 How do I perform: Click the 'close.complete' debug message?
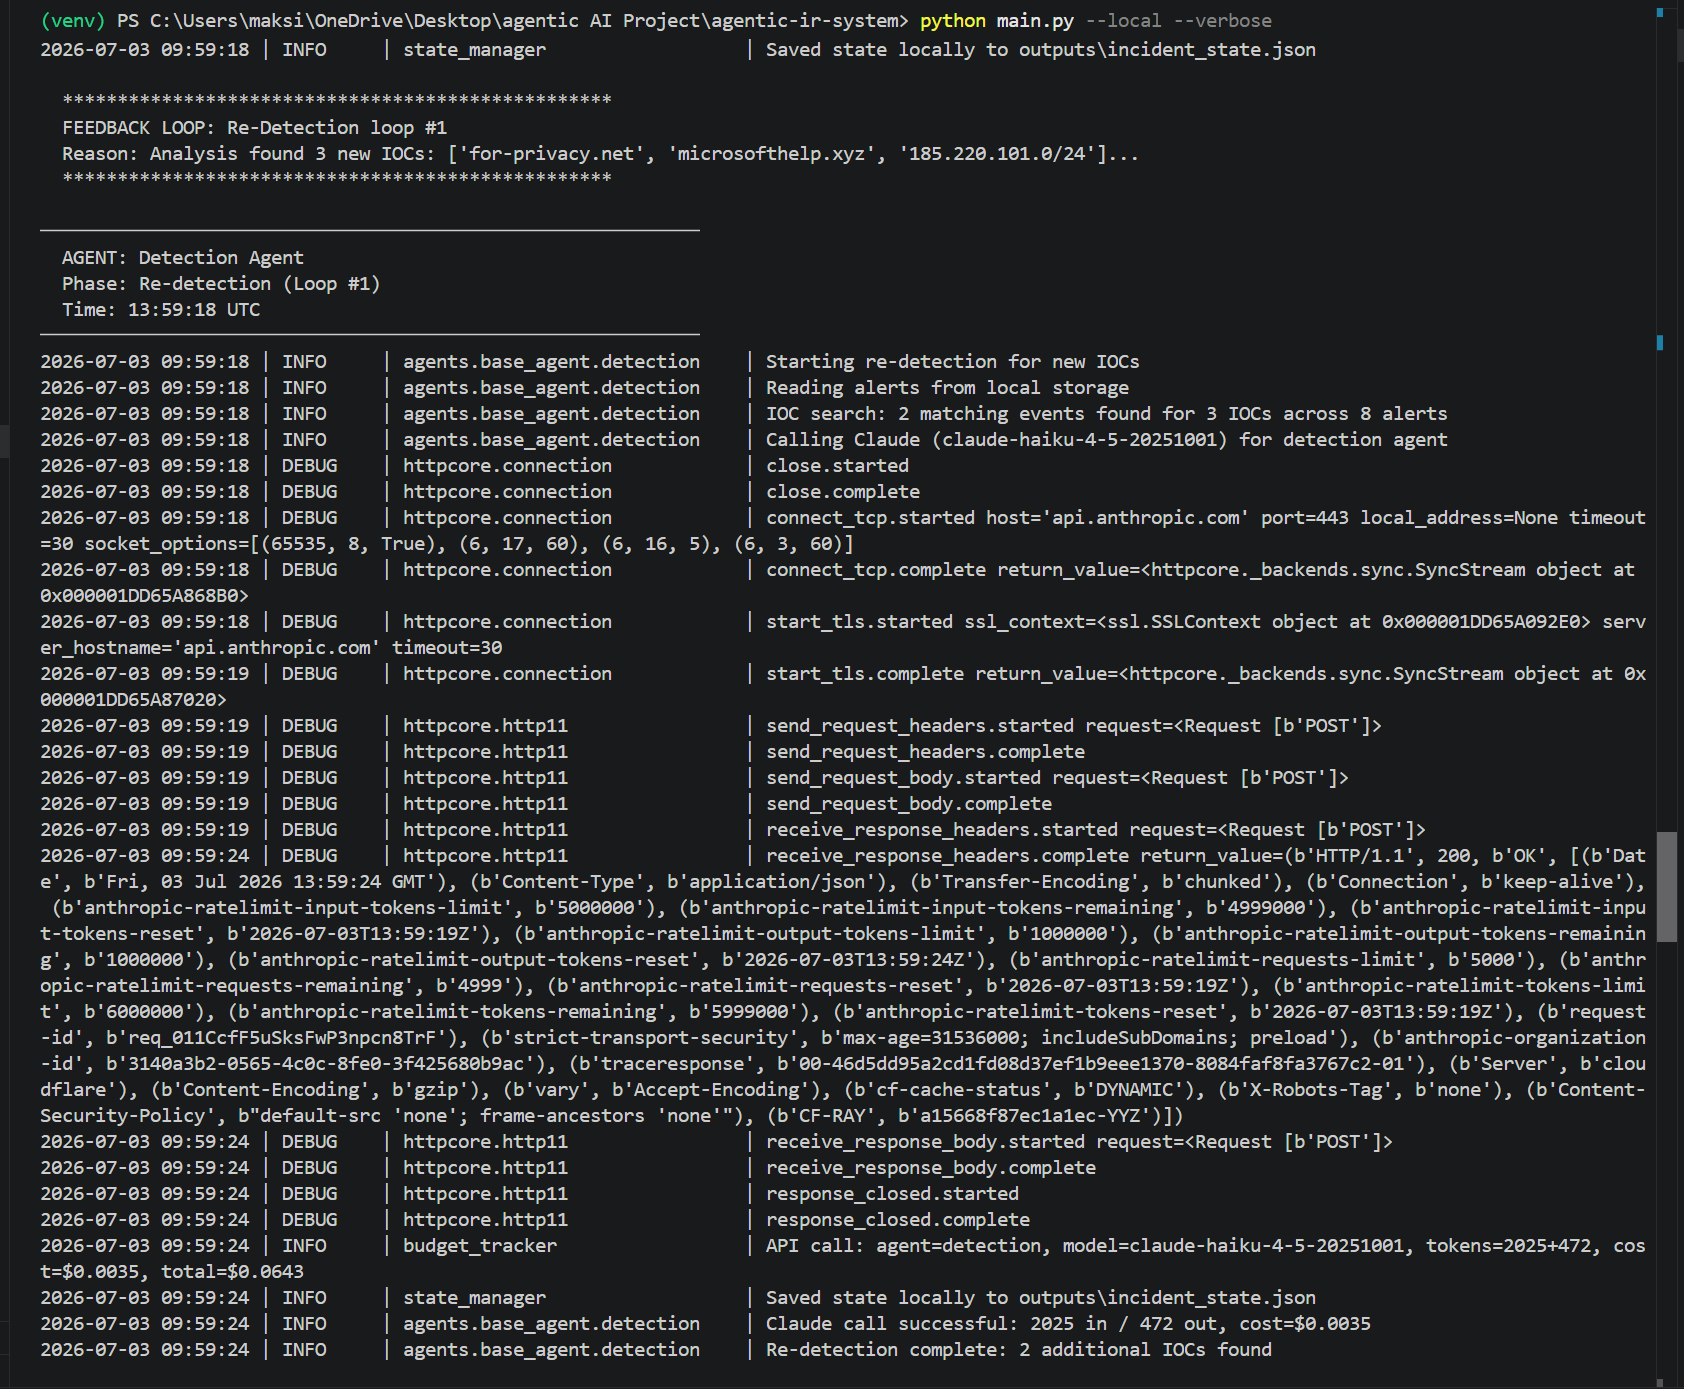(x=843, y=492)
